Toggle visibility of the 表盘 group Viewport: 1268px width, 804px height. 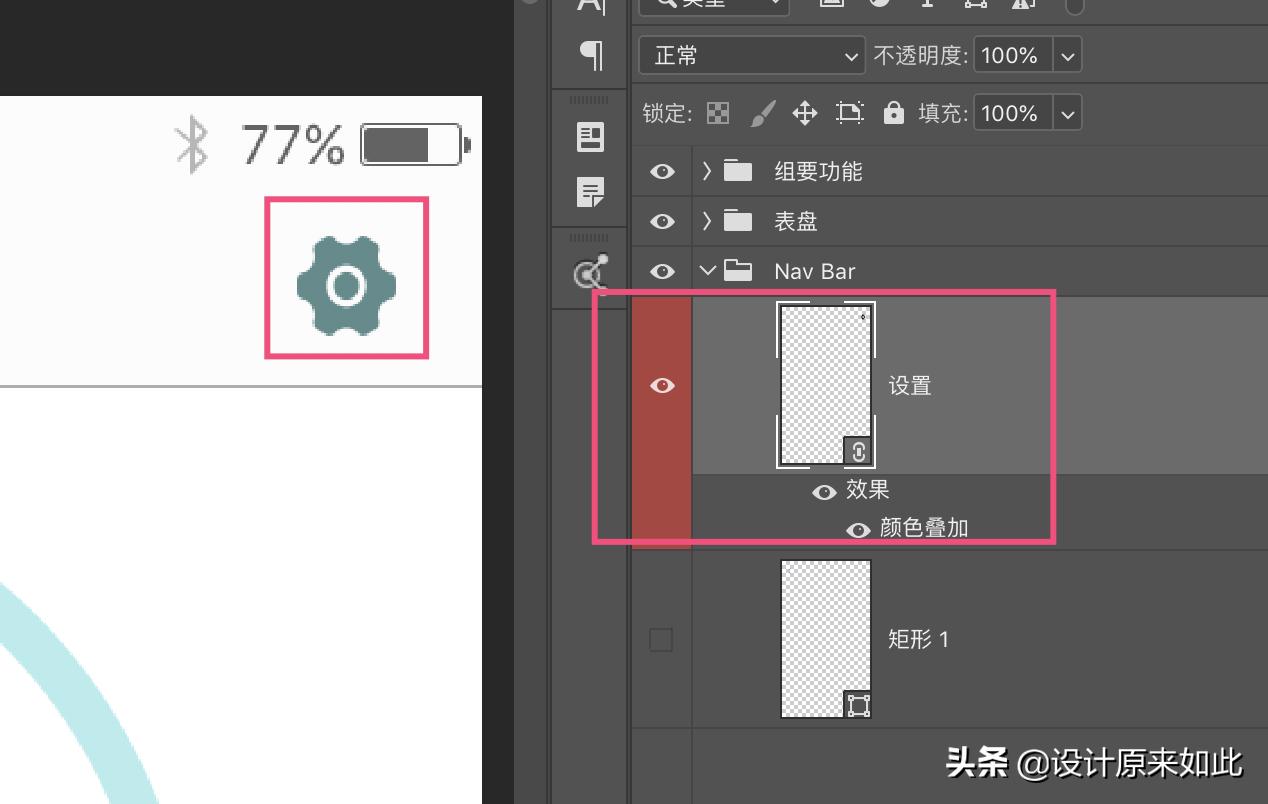click(x=661, y=221)
